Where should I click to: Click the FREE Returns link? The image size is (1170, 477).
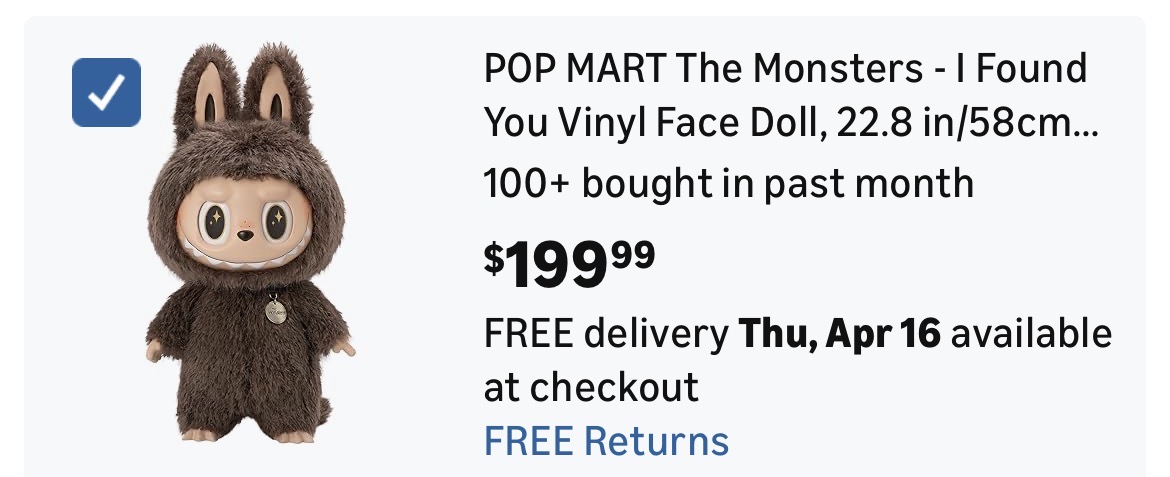pos(606,440)
